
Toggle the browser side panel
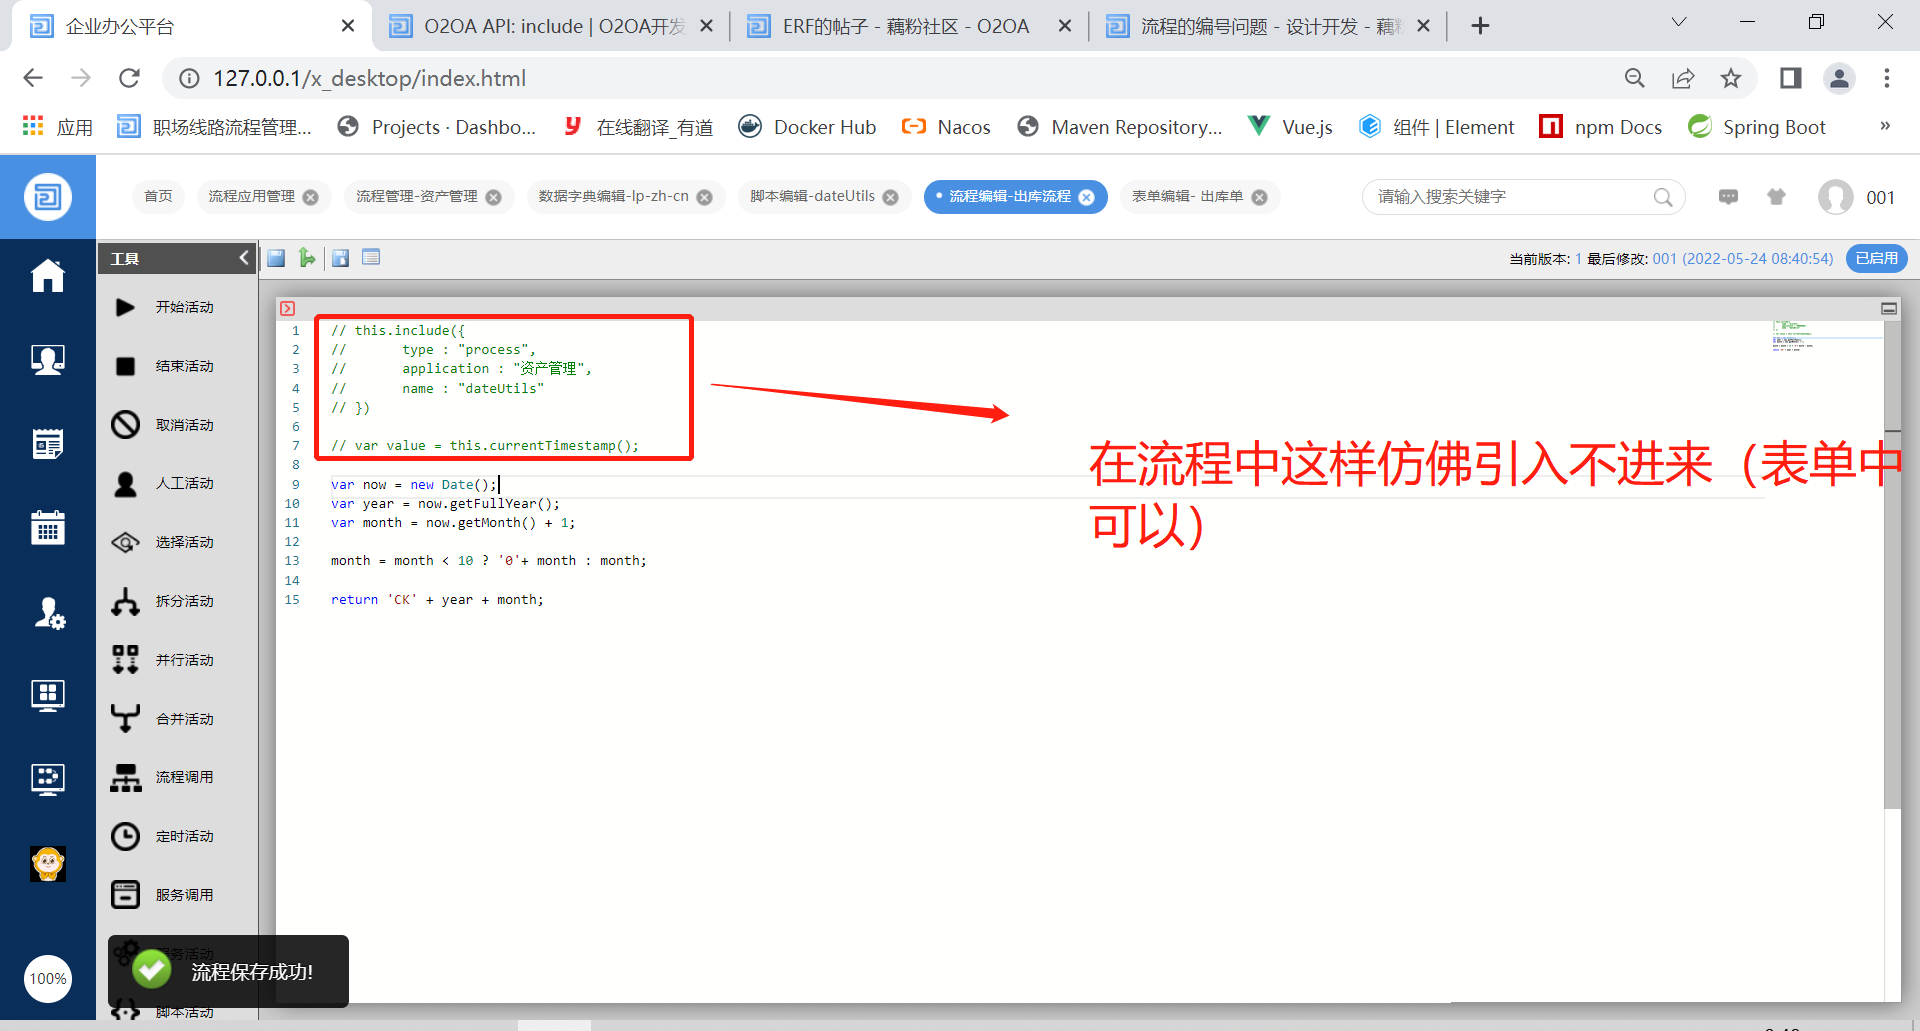pos(1790,78)
